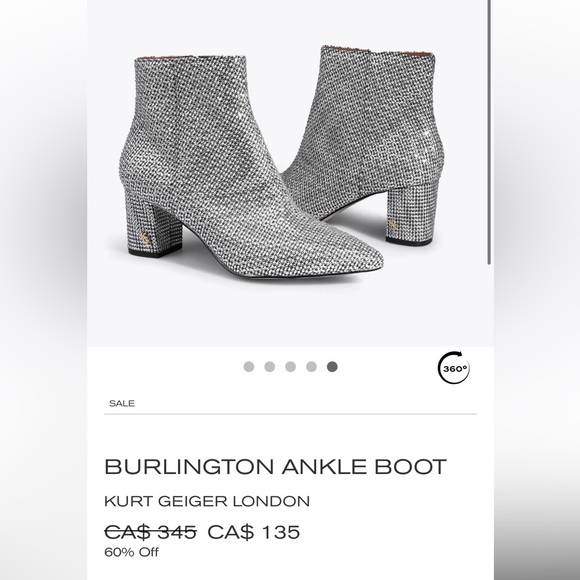Click the Burlington Ankle Boot title
Image resolution: width=580 pixels, height=580 pixels.
(x=276, y=466)
